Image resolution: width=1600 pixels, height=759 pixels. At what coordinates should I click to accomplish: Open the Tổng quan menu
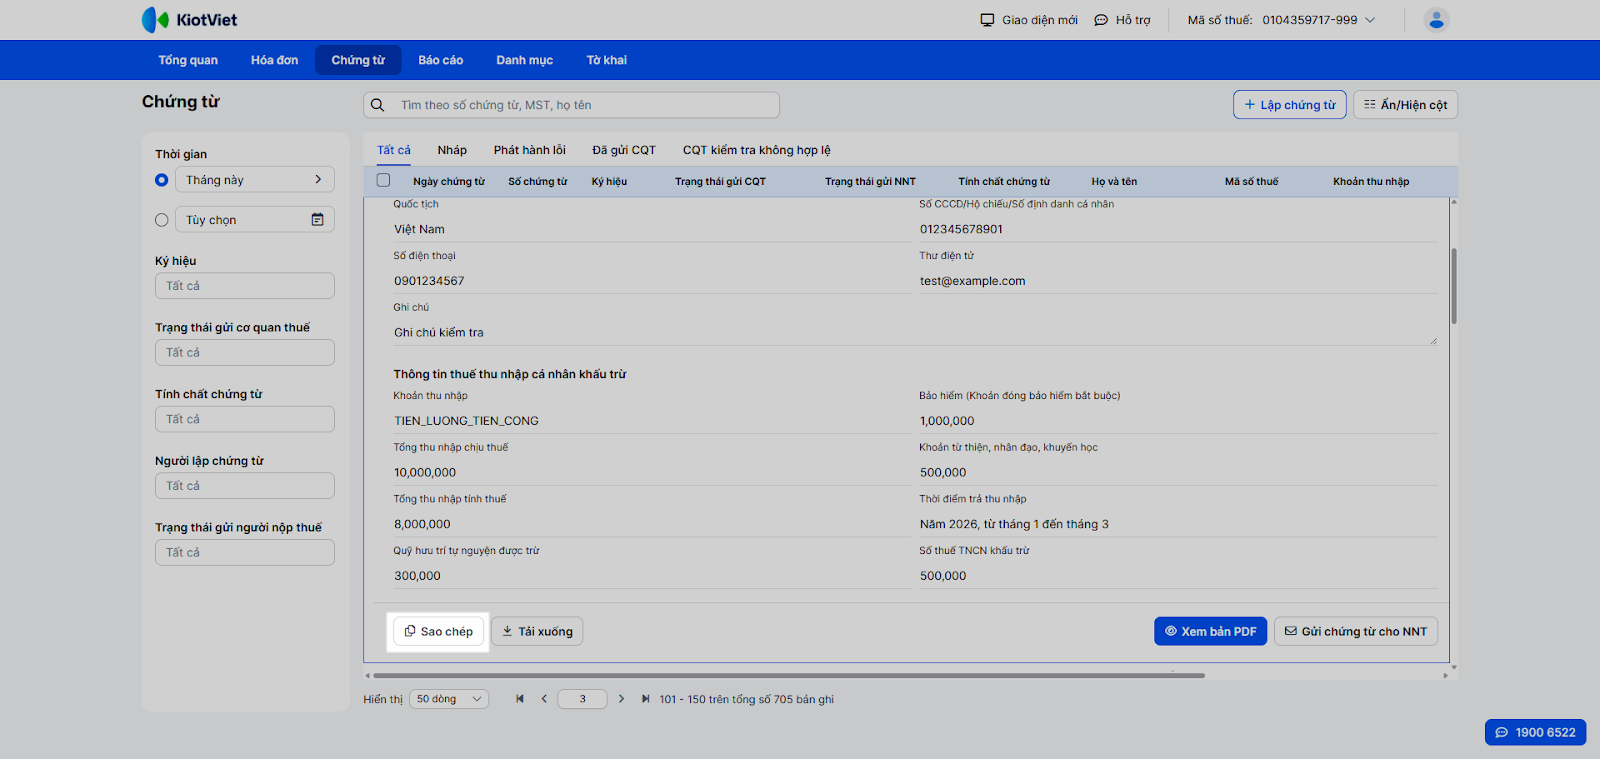click(188, 60)
